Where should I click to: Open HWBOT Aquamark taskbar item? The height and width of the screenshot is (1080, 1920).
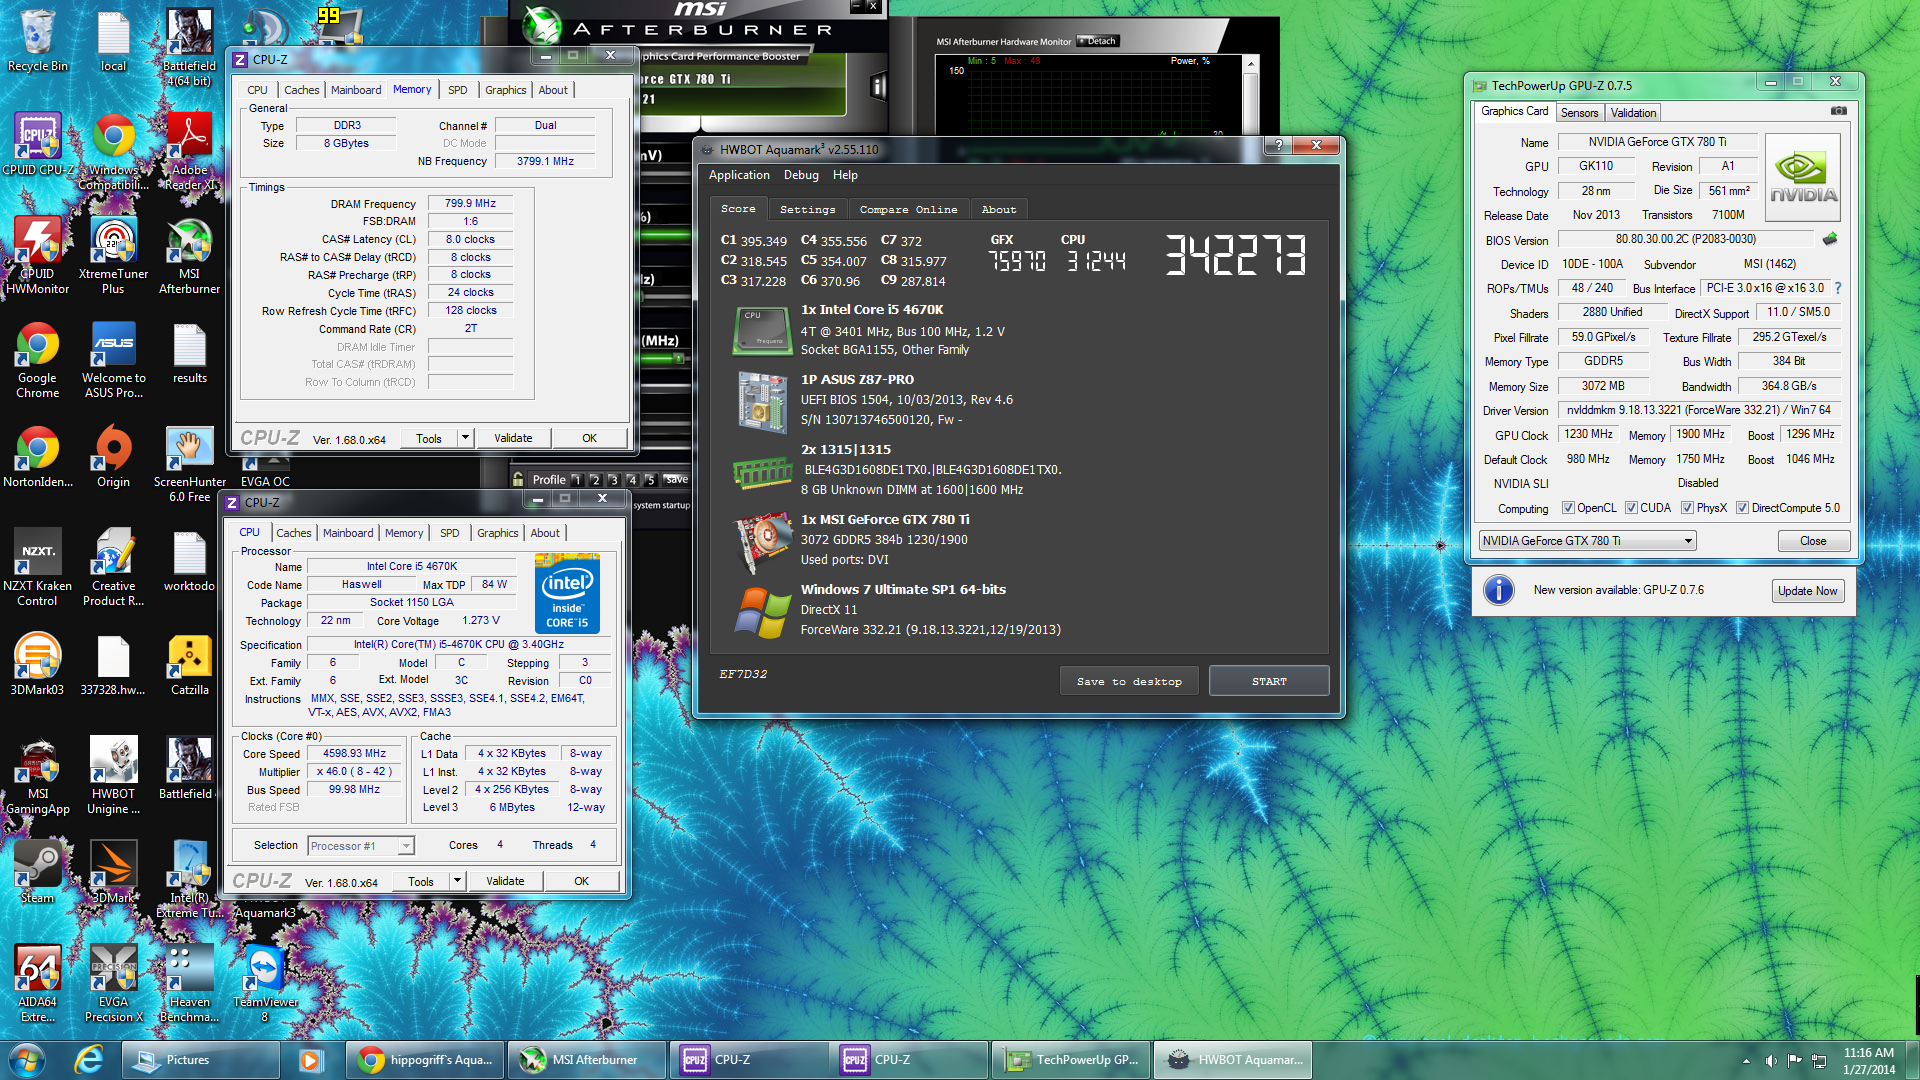pos(1235,1060)
